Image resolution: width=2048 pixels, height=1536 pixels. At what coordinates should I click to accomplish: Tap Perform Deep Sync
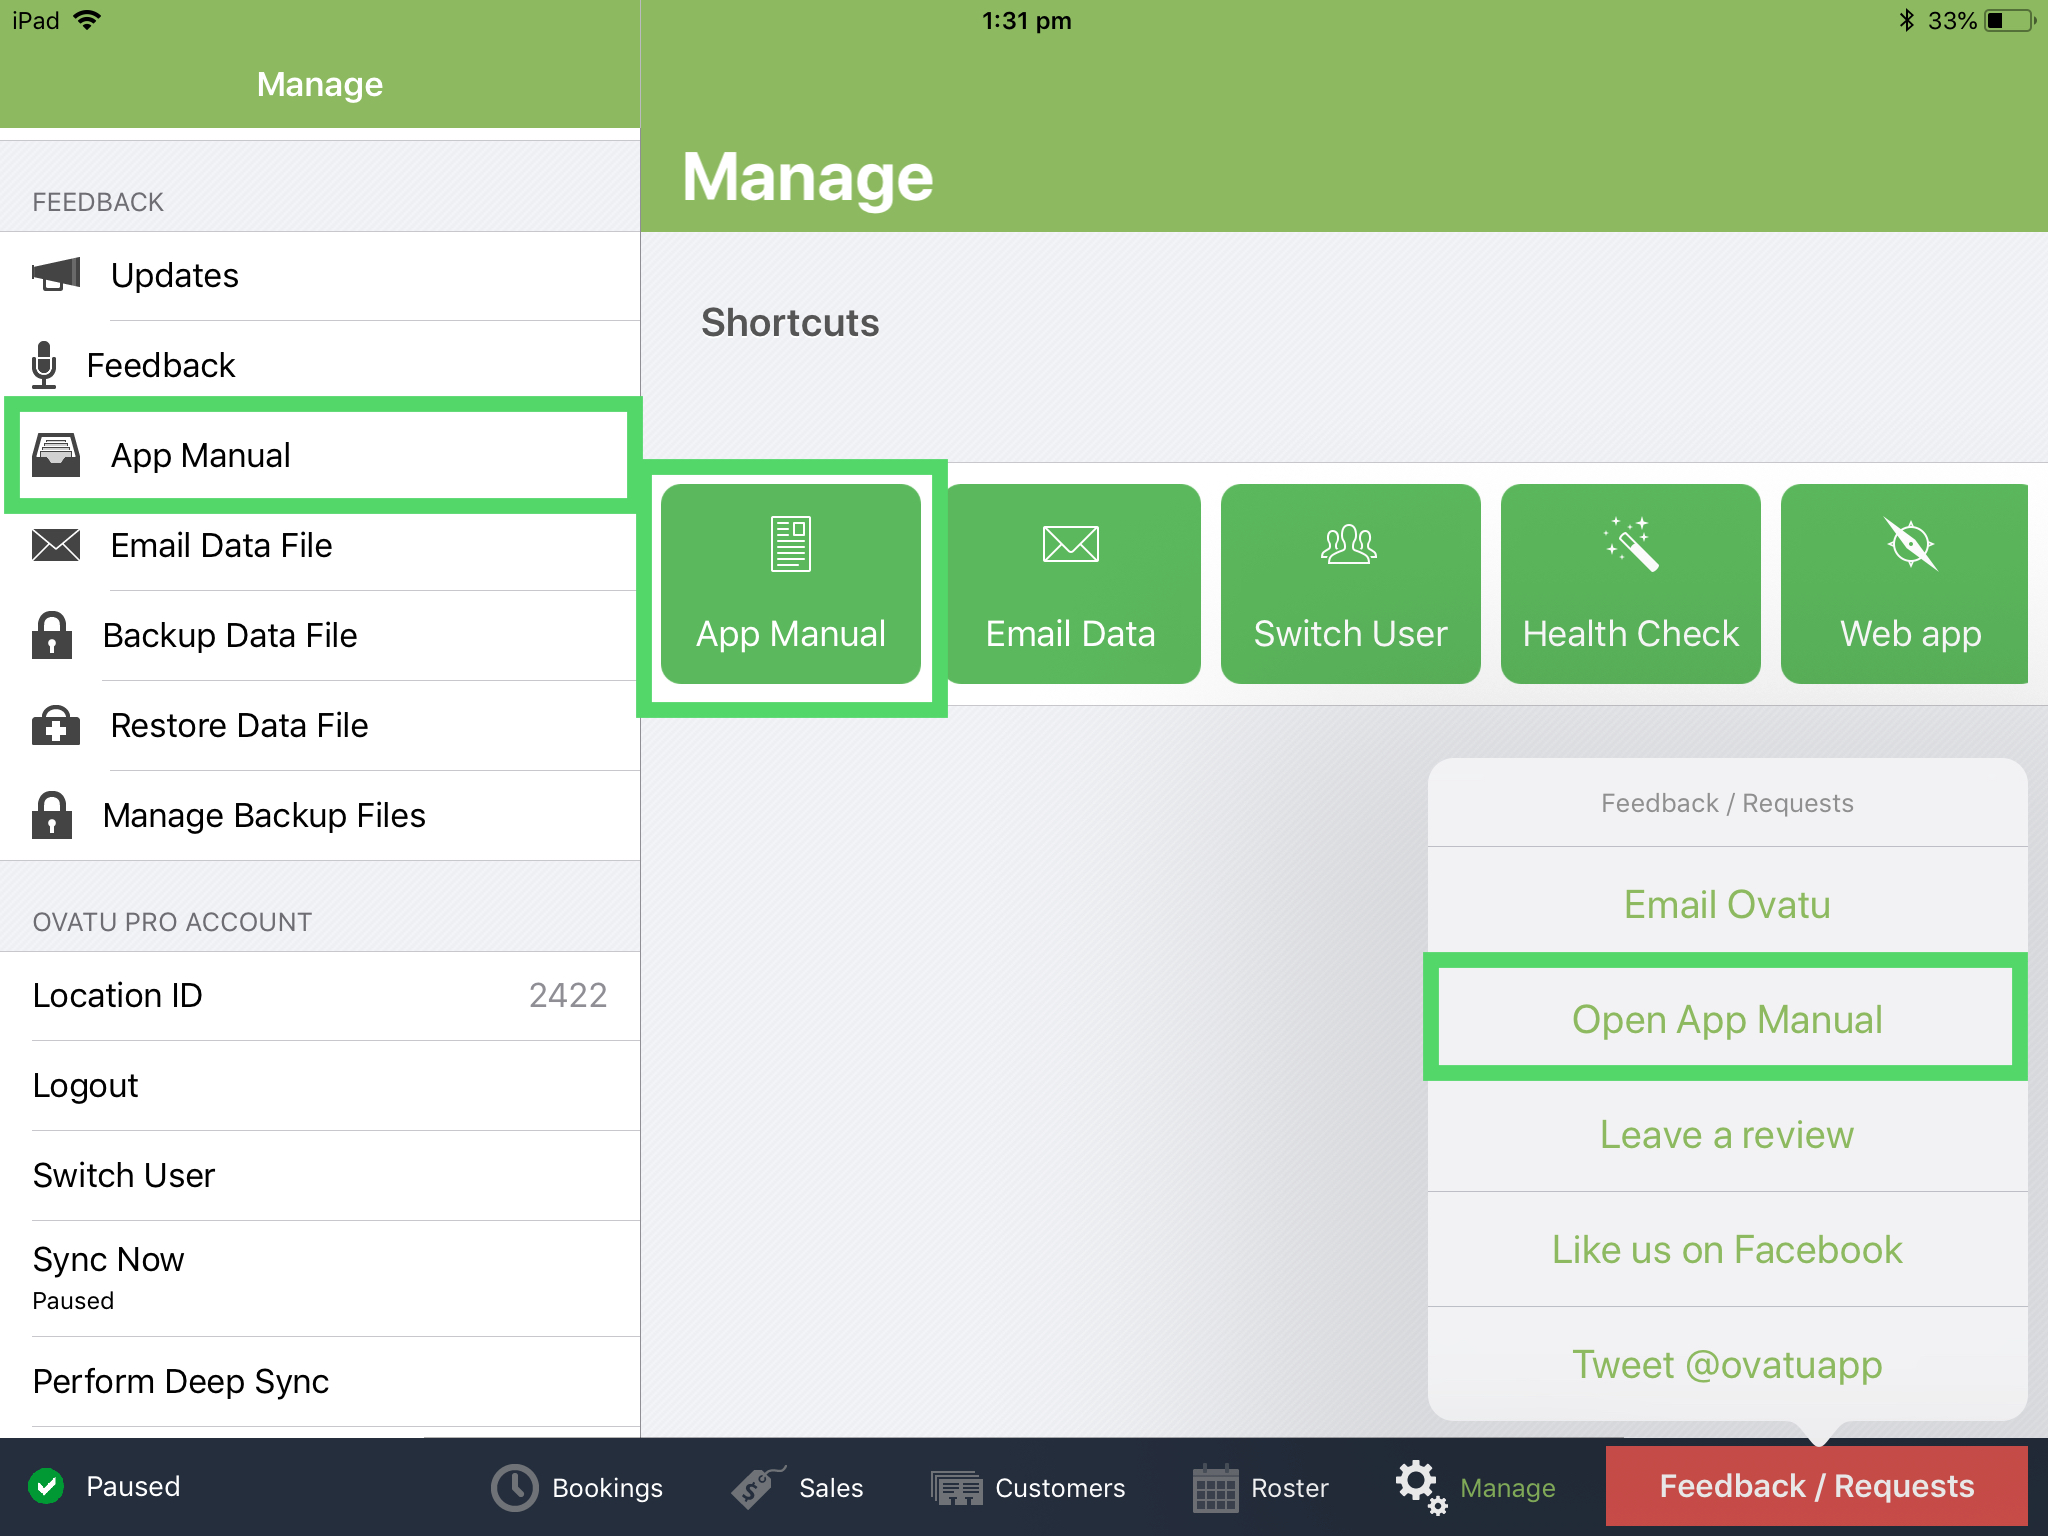320,1381
